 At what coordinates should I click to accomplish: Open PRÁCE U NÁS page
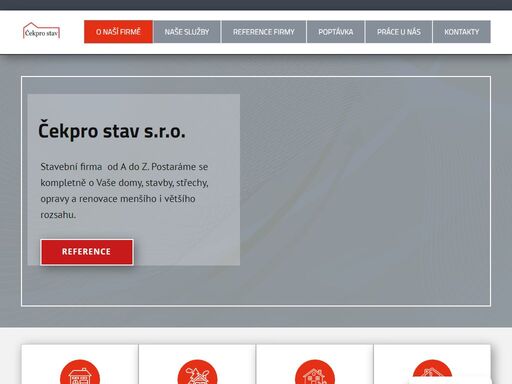(399, 32)
